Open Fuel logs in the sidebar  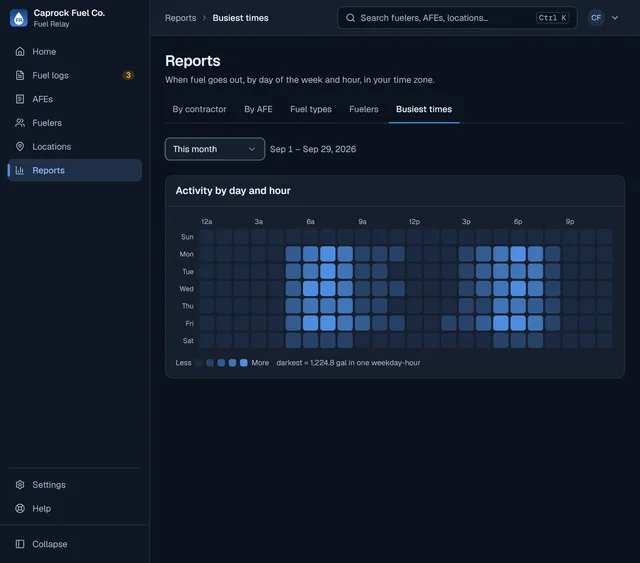click(x=74, y=76)
